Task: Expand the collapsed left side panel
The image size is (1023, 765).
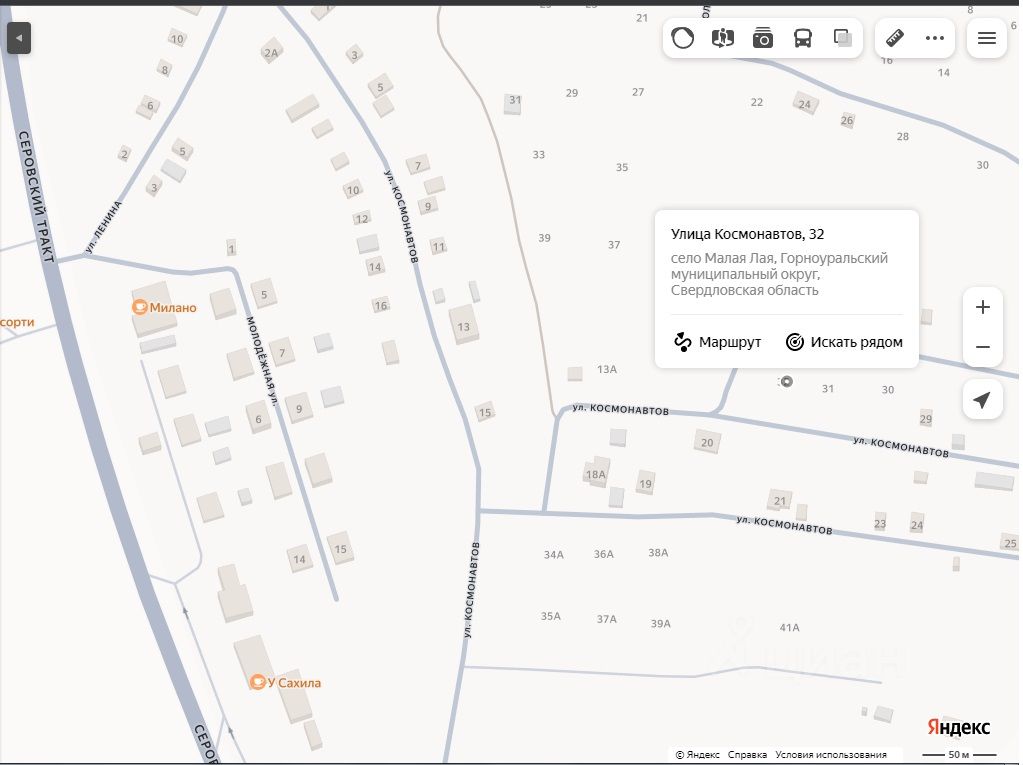Action: (19, 39)
